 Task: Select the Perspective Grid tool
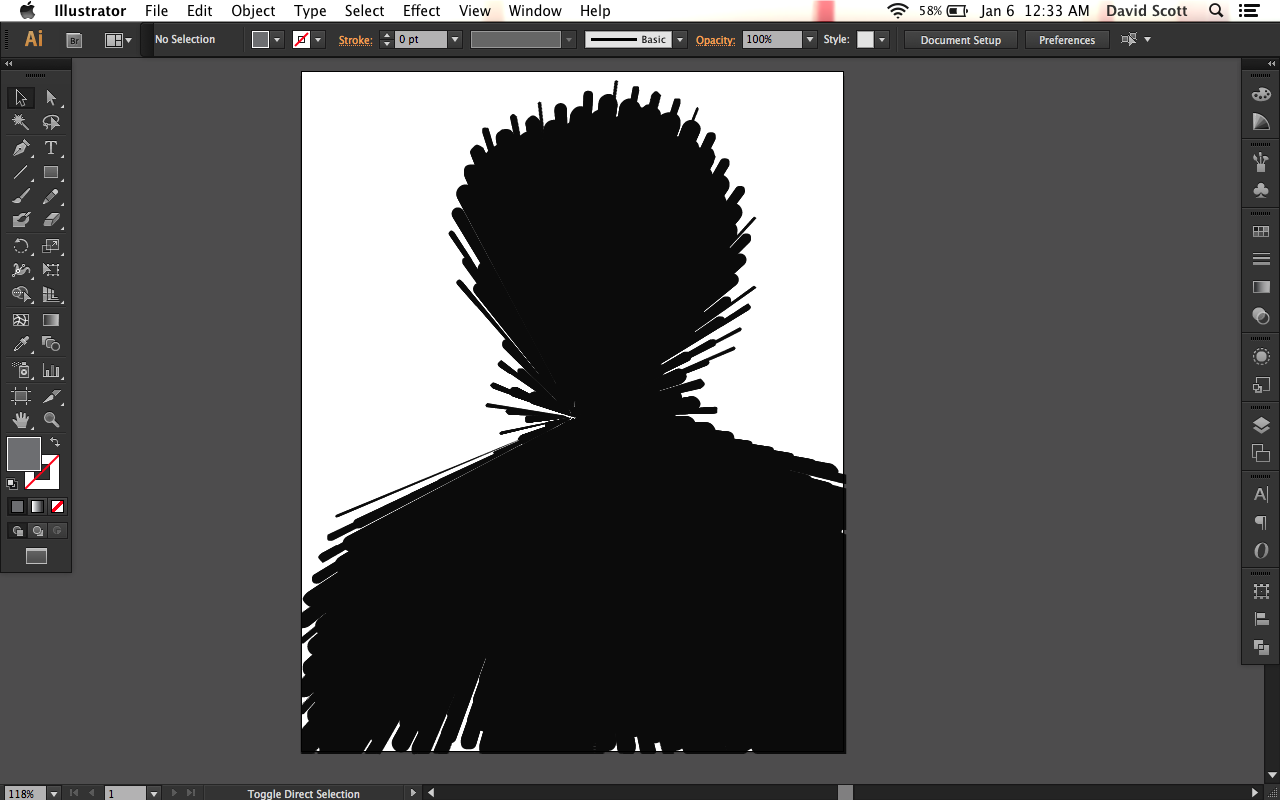click(x=51, y=295)
